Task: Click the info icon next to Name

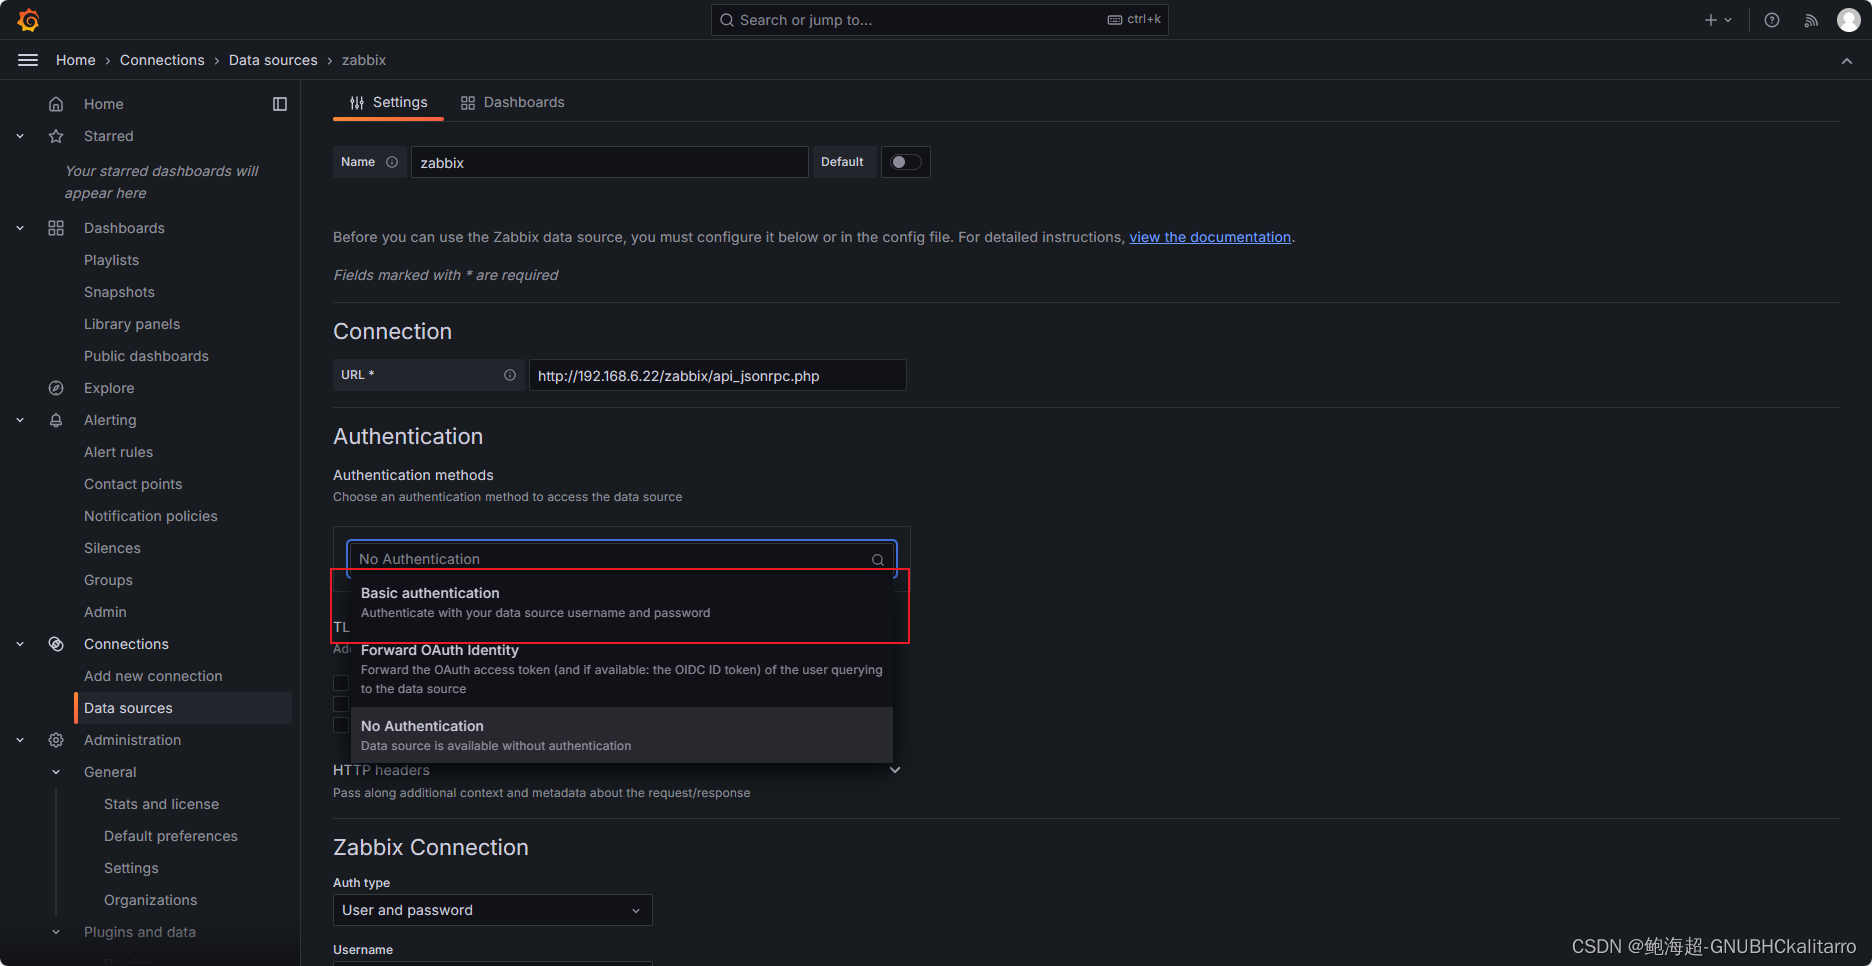Action: click(x=392, y=162)
